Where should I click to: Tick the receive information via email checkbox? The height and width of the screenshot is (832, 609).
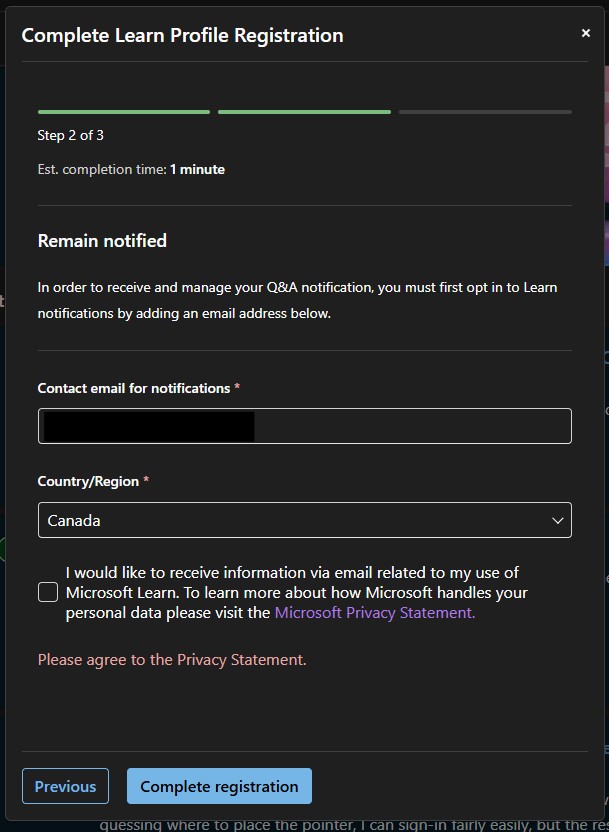48,592
